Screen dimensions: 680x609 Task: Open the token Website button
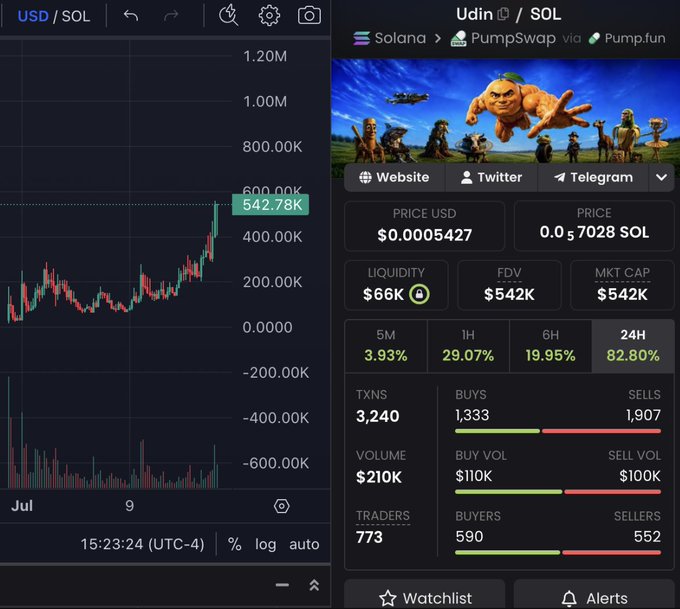point(394,177)
